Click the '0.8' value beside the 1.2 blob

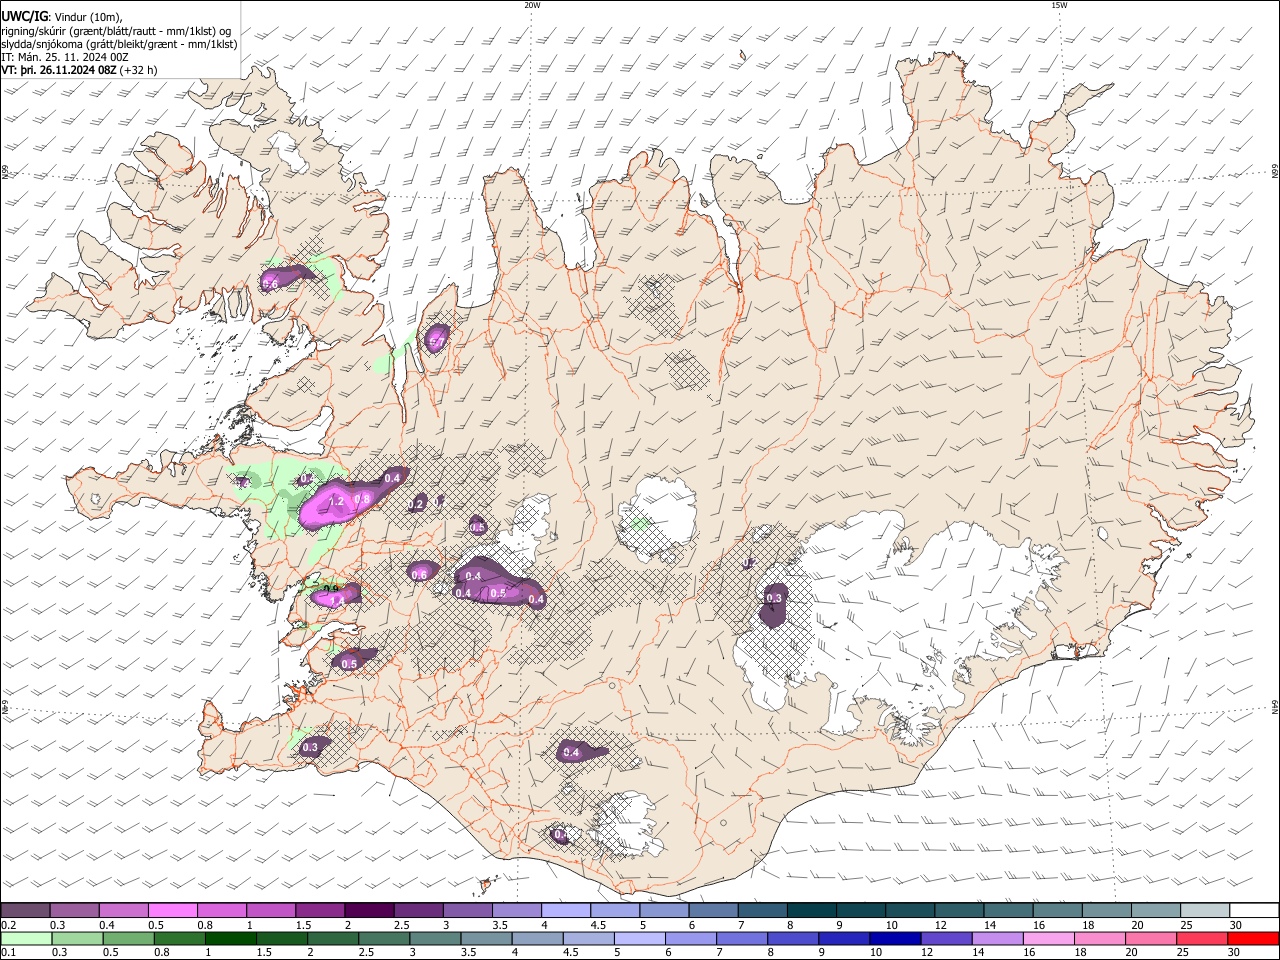(x=363, y=499)
